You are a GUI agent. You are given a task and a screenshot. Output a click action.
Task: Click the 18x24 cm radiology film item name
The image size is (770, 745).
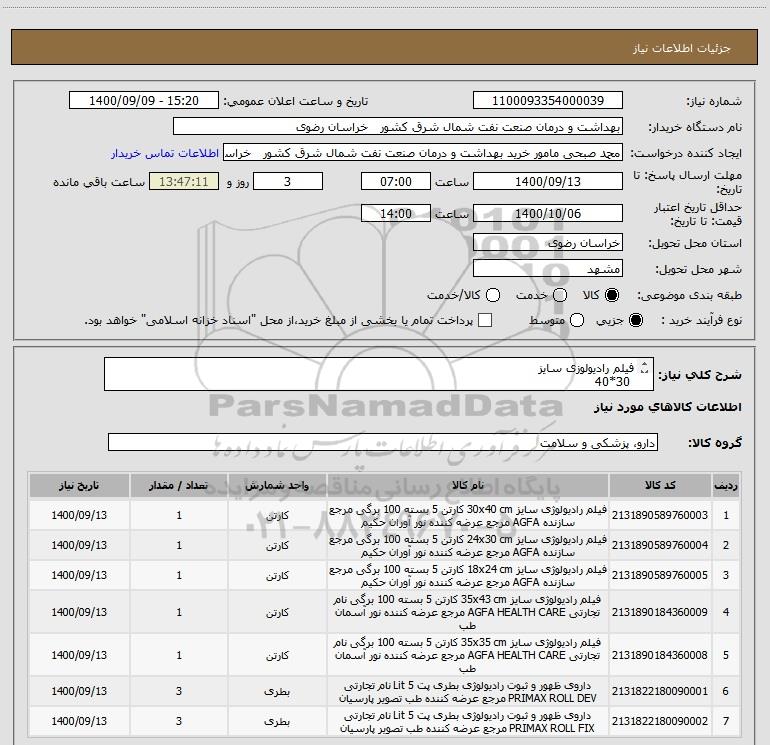point(468,576)
